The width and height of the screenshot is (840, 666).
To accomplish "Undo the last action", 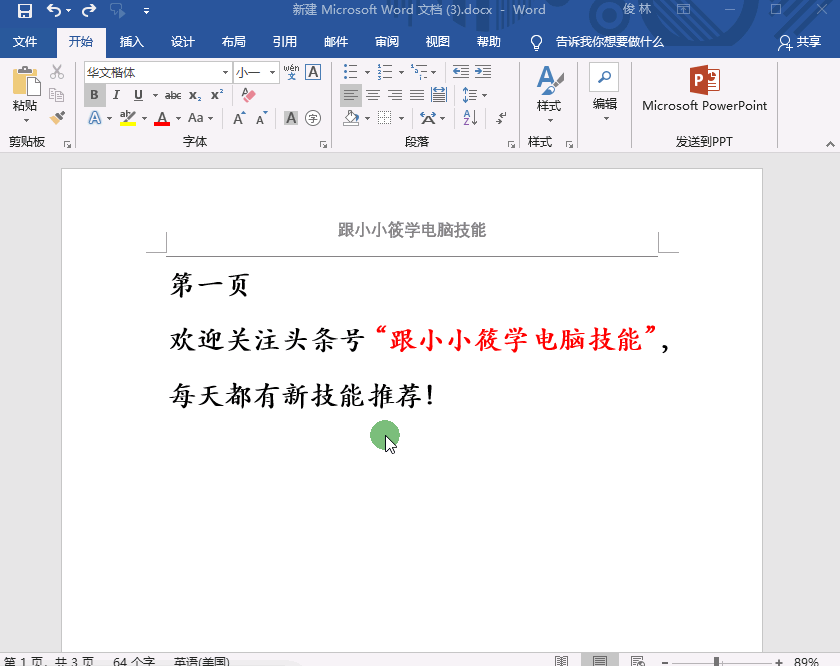I will click(54, 10).
